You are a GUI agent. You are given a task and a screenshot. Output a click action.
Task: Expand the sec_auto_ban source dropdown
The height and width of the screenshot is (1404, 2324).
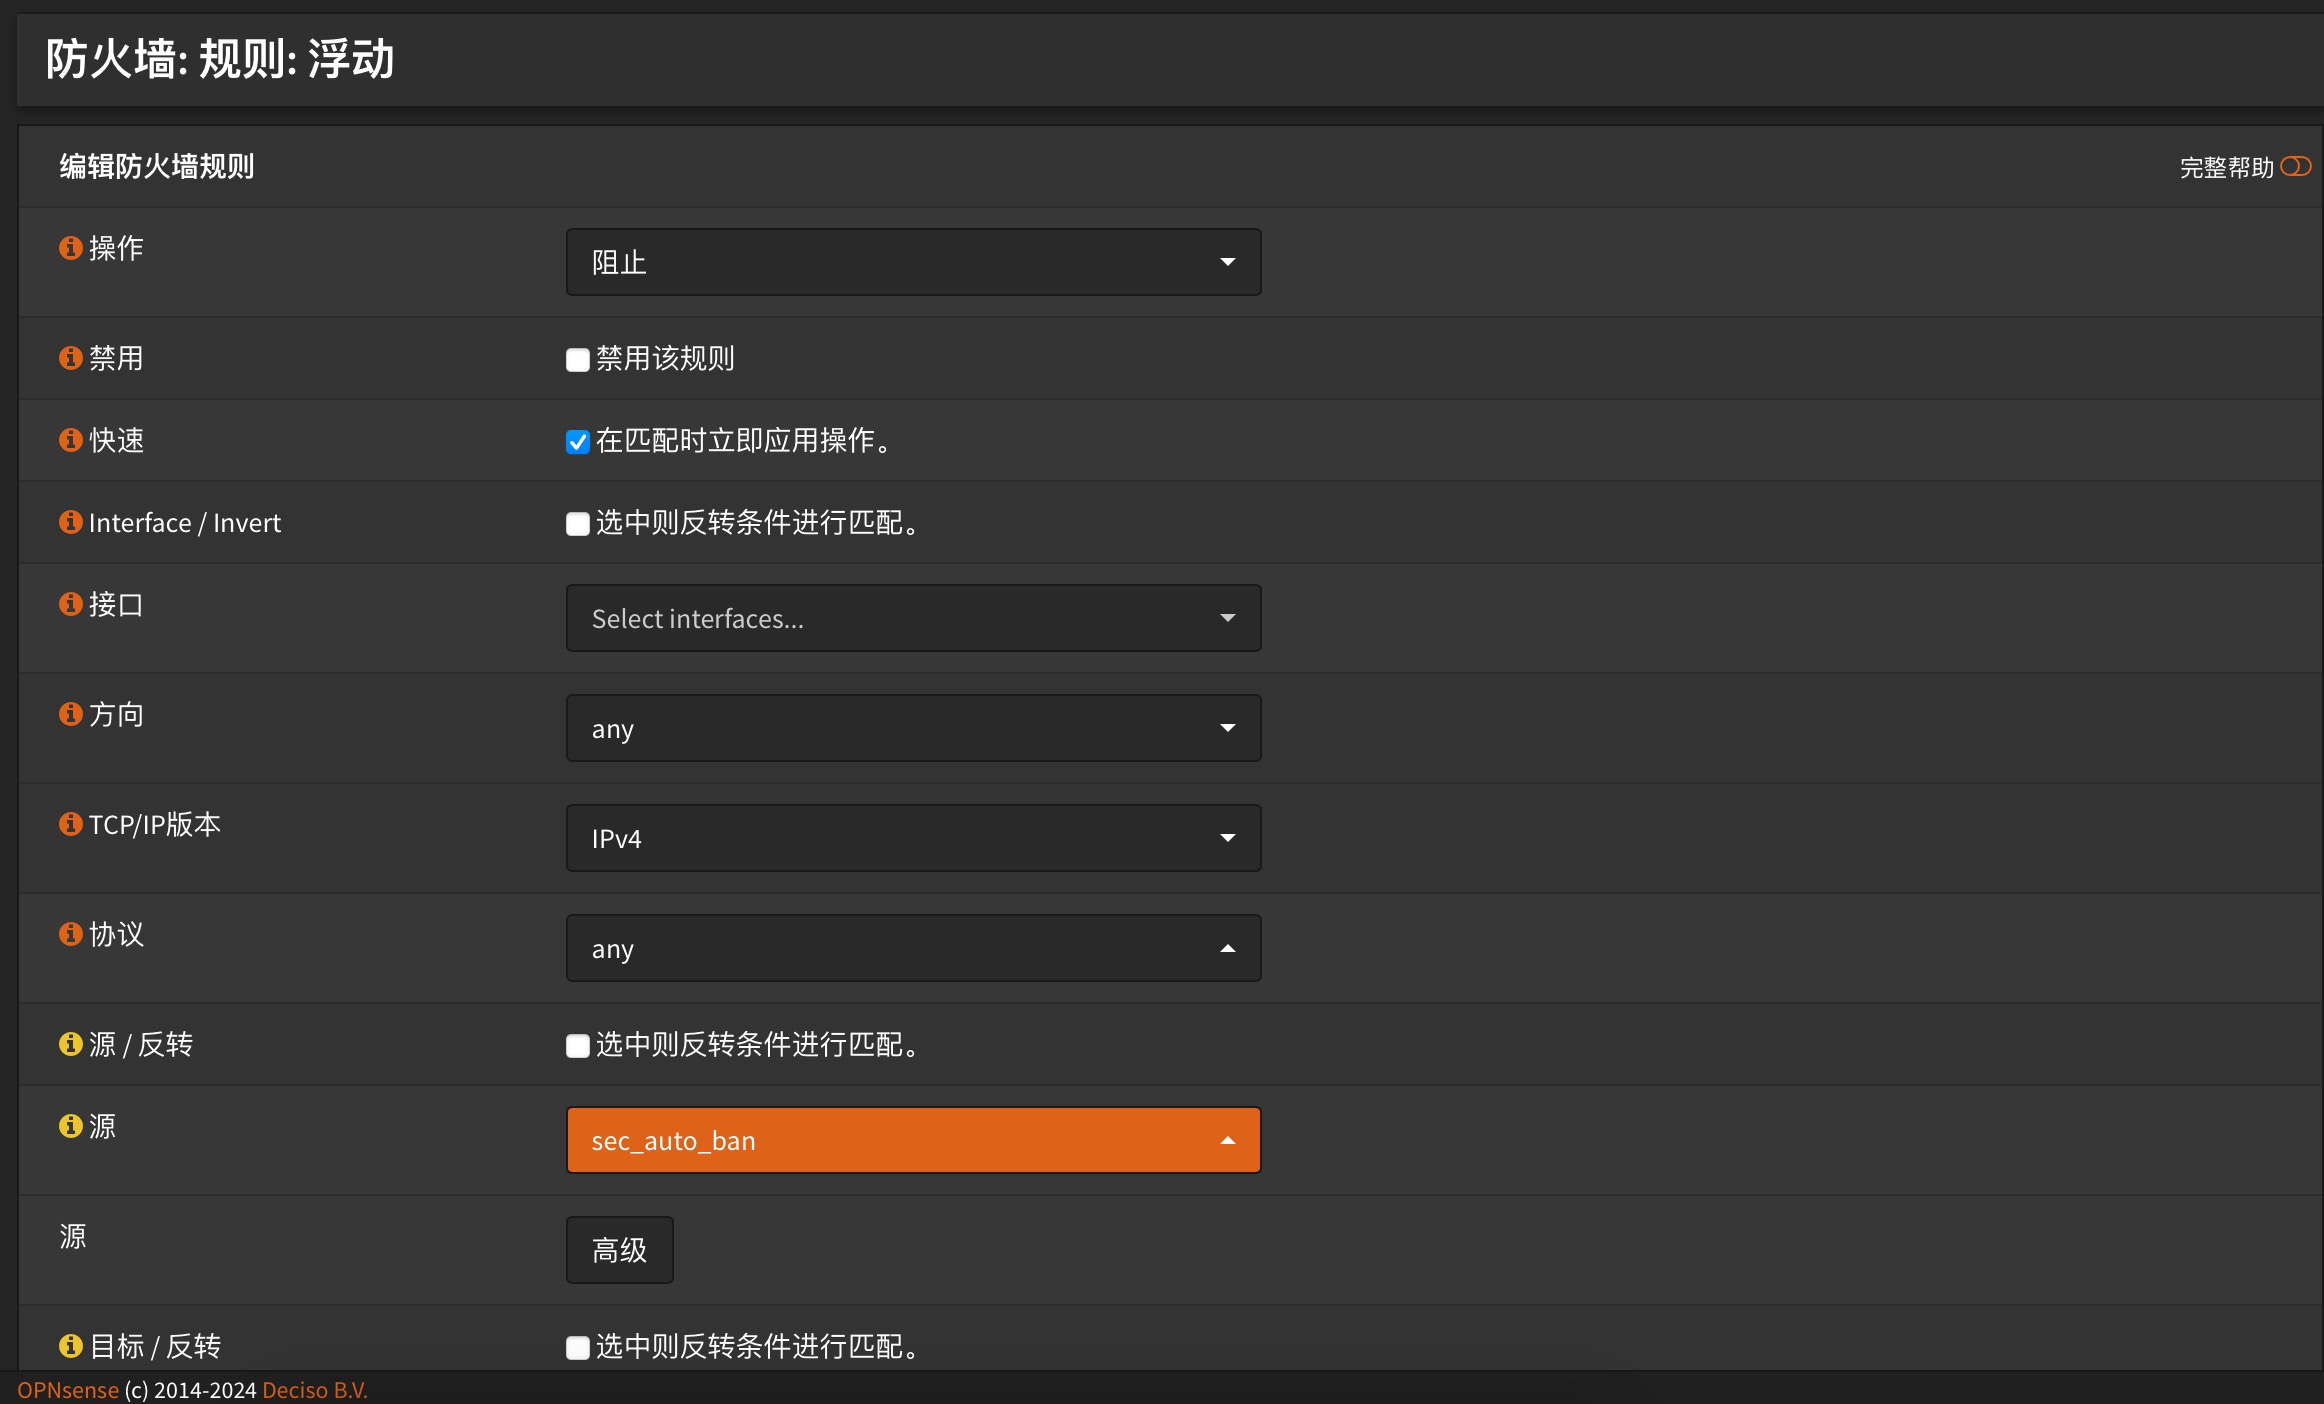coord(913,1140)
